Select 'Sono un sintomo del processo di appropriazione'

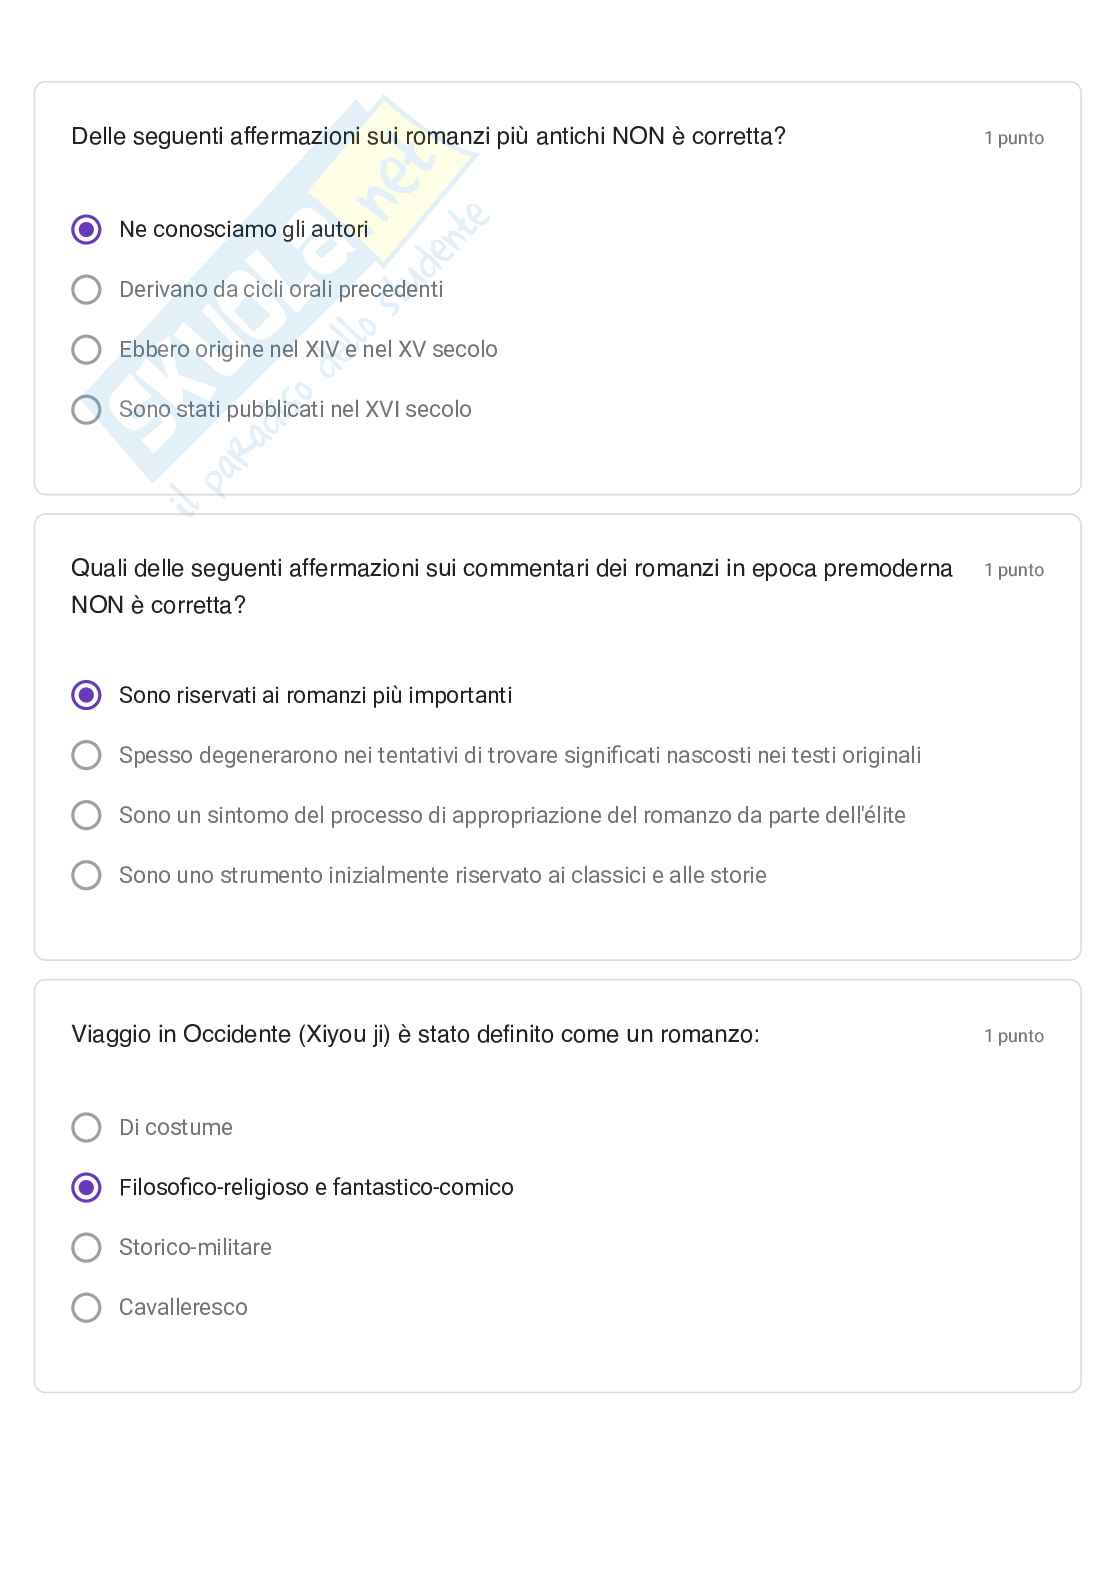[87, 815]
